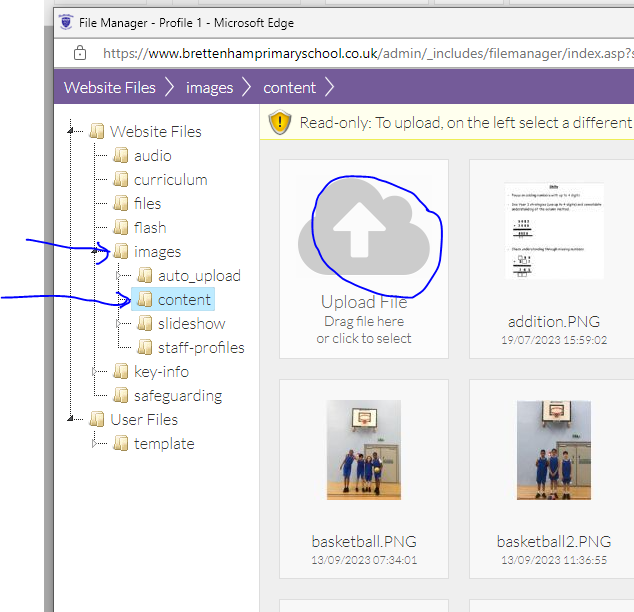Click the date 19/07/2023 15:59:02
634x612 pixels.
point(554,340)
